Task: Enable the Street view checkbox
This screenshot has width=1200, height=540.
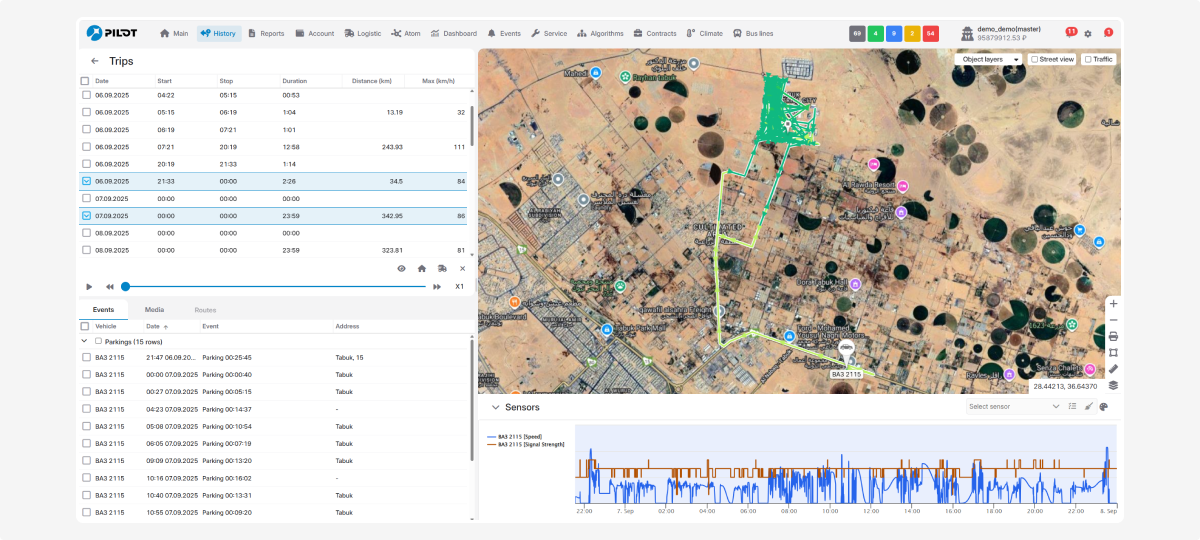Action: 1035,59
